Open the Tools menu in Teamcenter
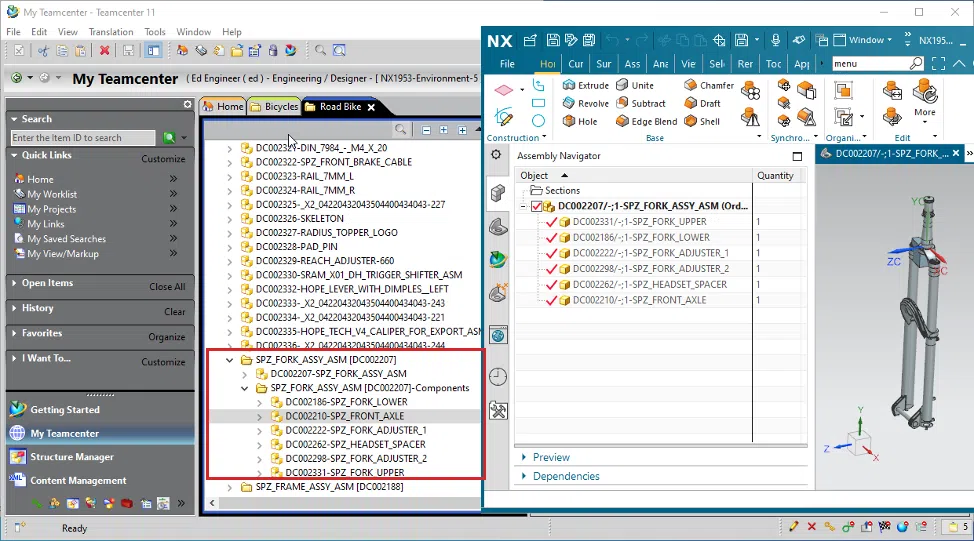This screenshot has width=974, height=541. point(155,32)
